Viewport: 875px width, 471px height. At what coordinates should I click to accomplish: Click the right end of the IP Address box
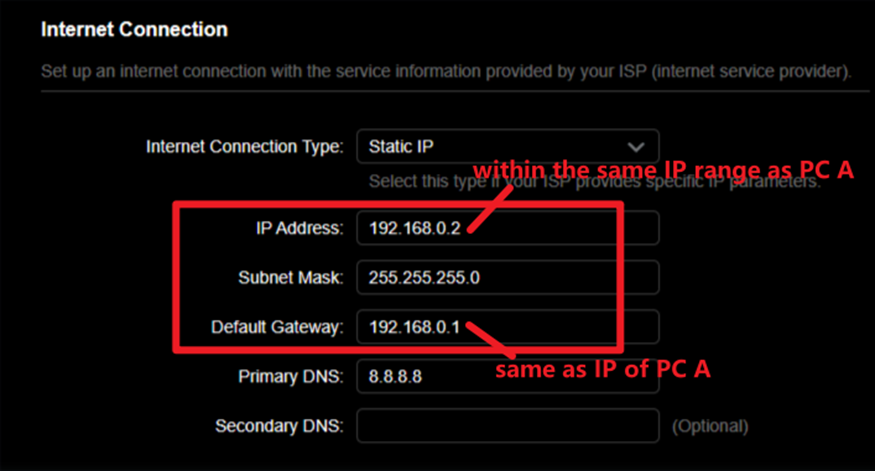click(x=645, y=228)
